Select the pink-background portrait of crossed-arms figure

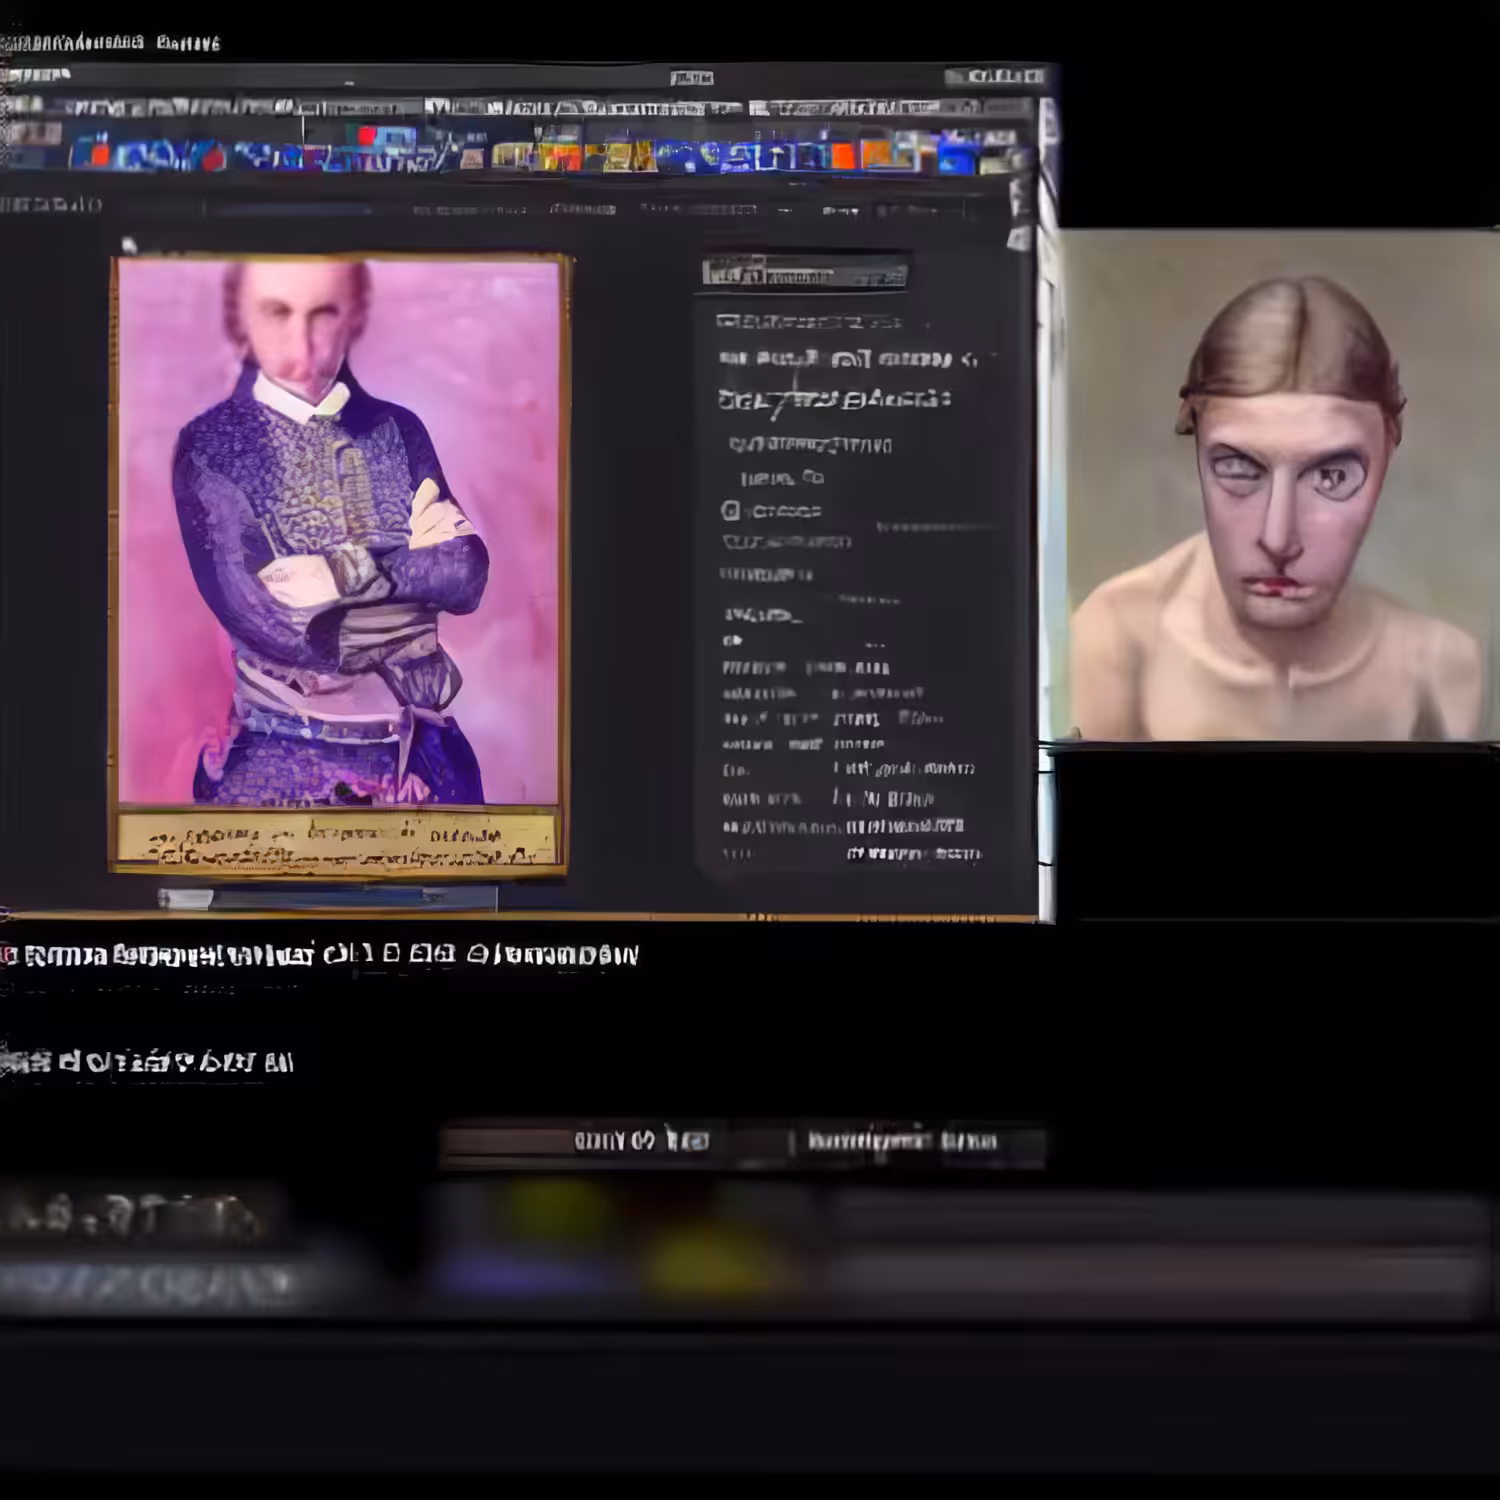click(x=340, y=531)
